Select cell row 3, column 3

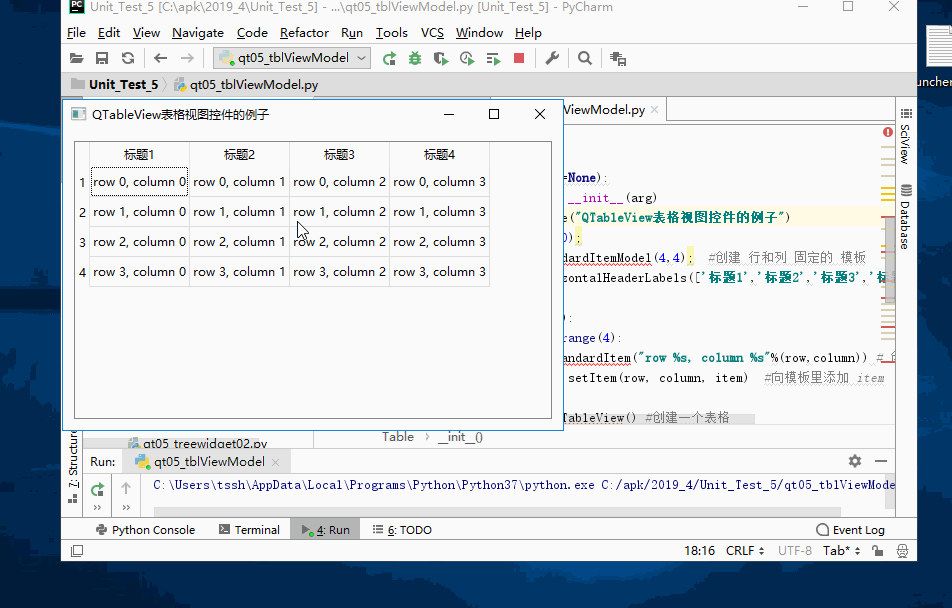click(x=439, y=272)
